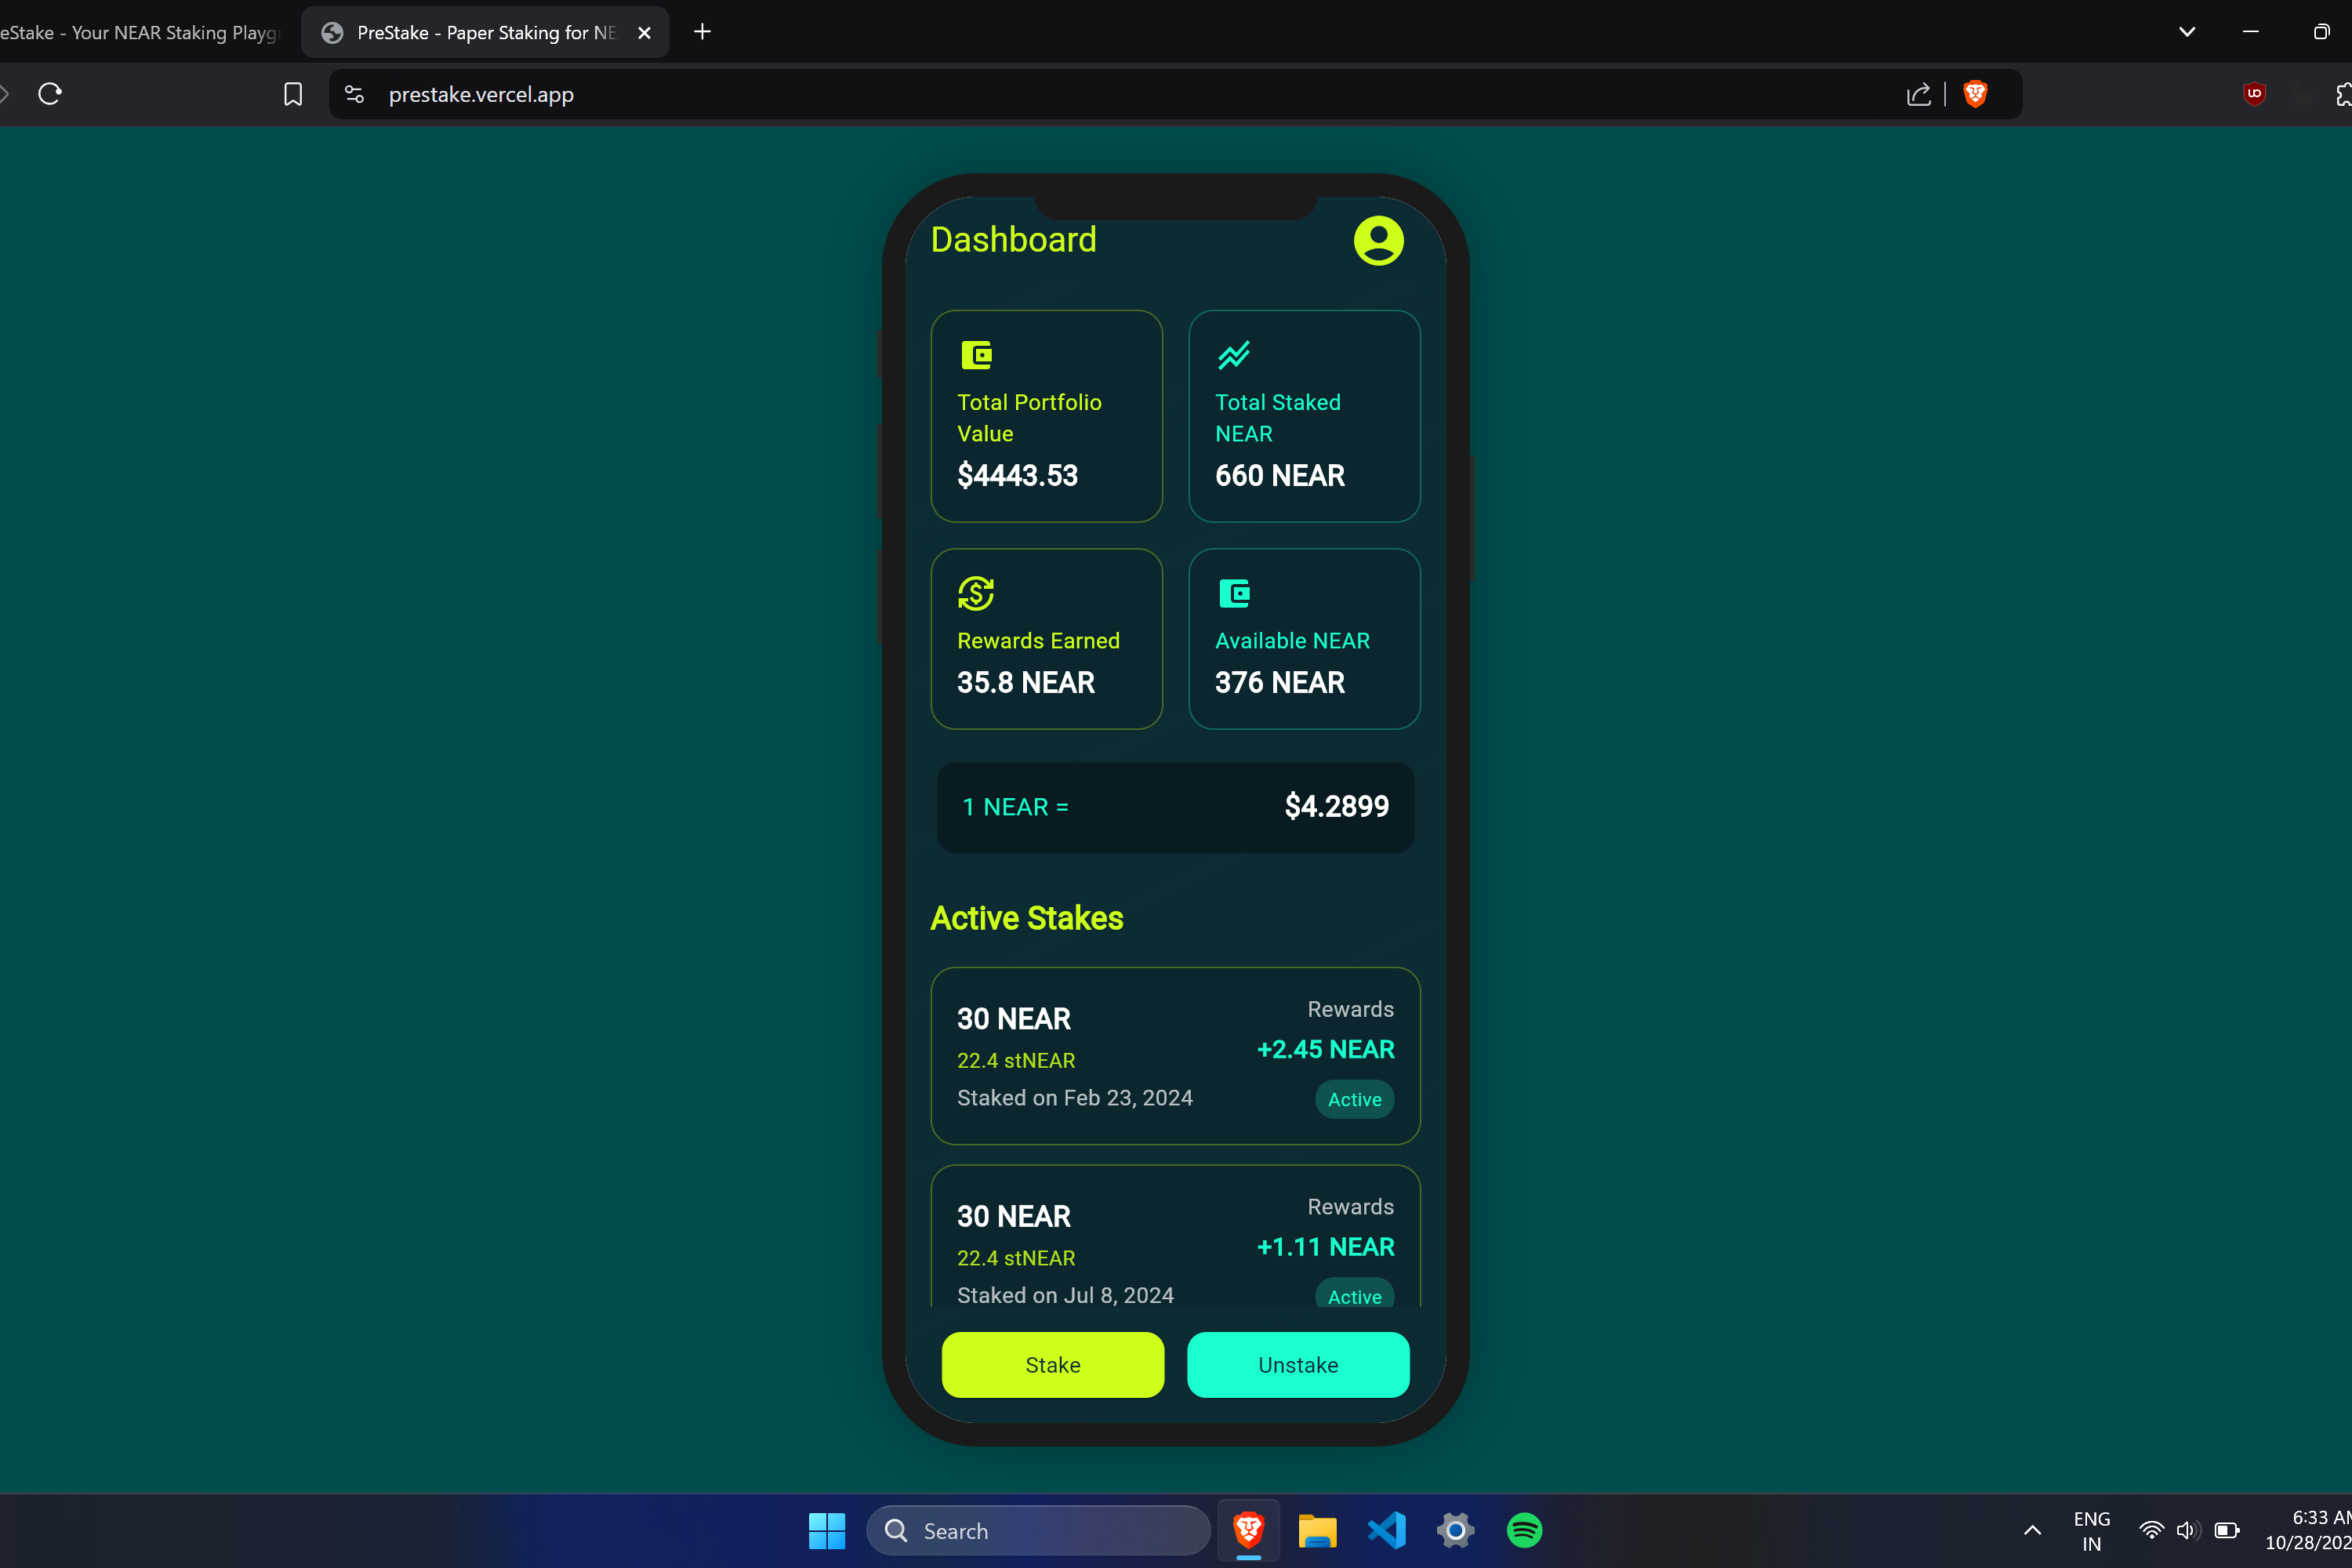The height and width of the screenshot is (1568, 2352).
Task: Click the share page icon in the address bar
Action: coord(1918,94)
